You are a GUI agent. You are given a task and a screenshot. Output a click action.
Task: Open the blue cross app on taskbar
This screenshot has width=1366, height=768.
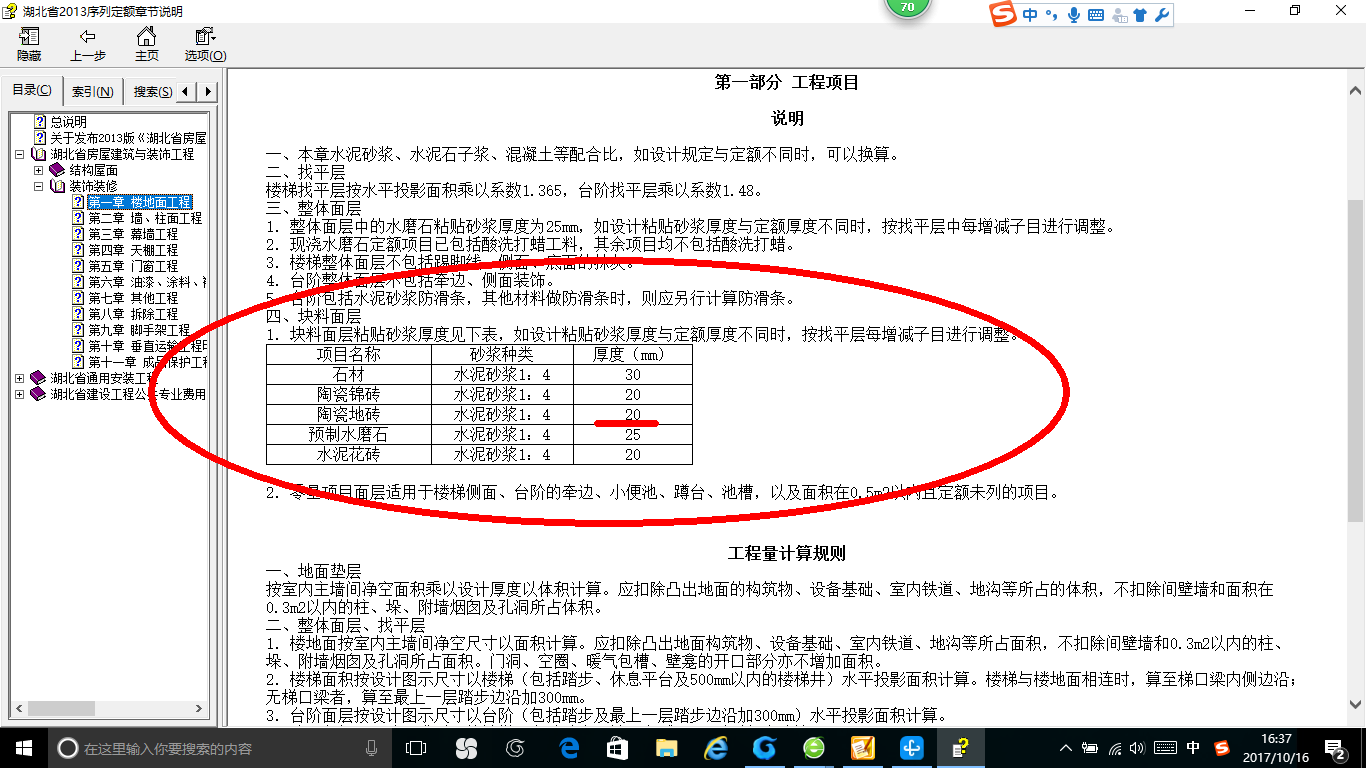911,747
